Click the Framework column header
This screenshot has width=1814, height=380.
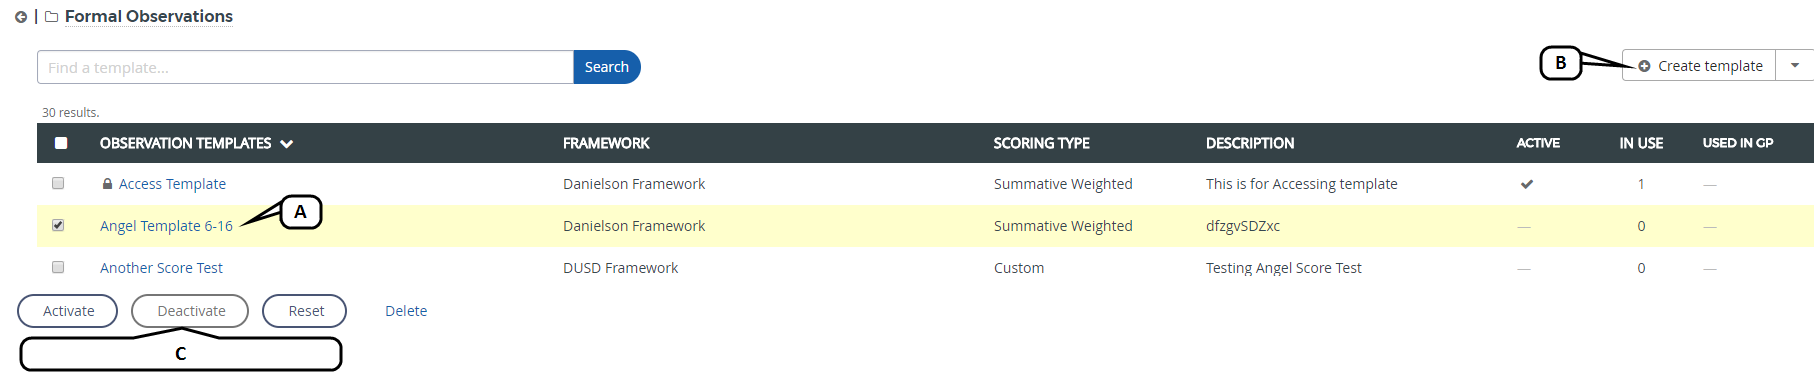coord(606,143)
